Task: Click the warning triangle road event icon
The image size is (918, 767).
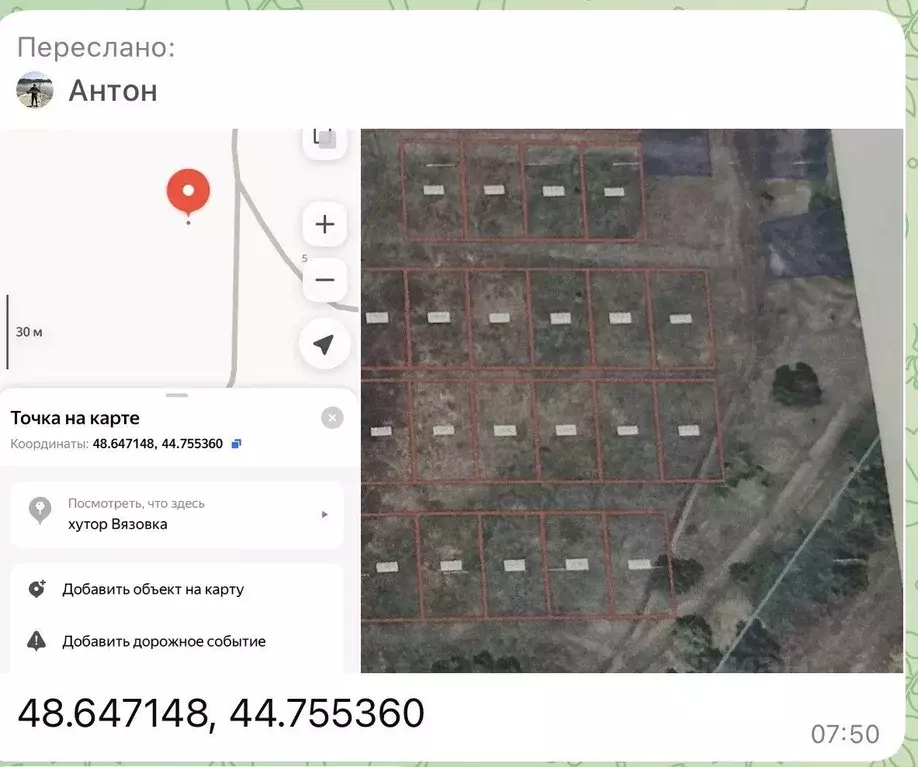Action: pos(37,641)
